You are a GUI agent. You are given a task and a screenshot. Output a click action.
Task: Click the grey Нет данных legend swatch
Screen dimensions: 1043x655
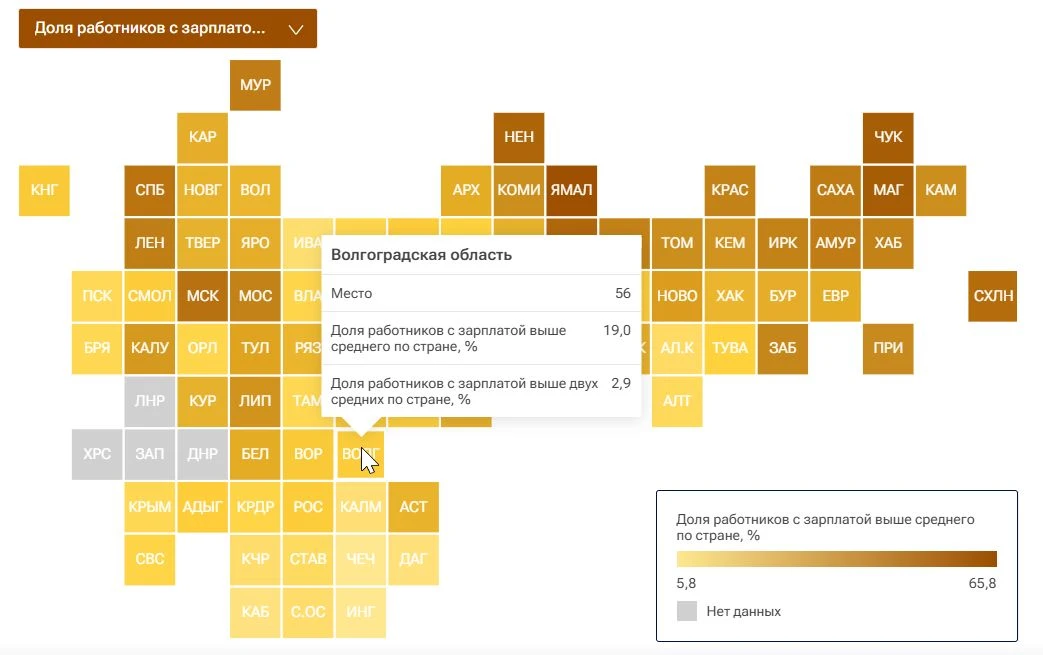point(686,611)
